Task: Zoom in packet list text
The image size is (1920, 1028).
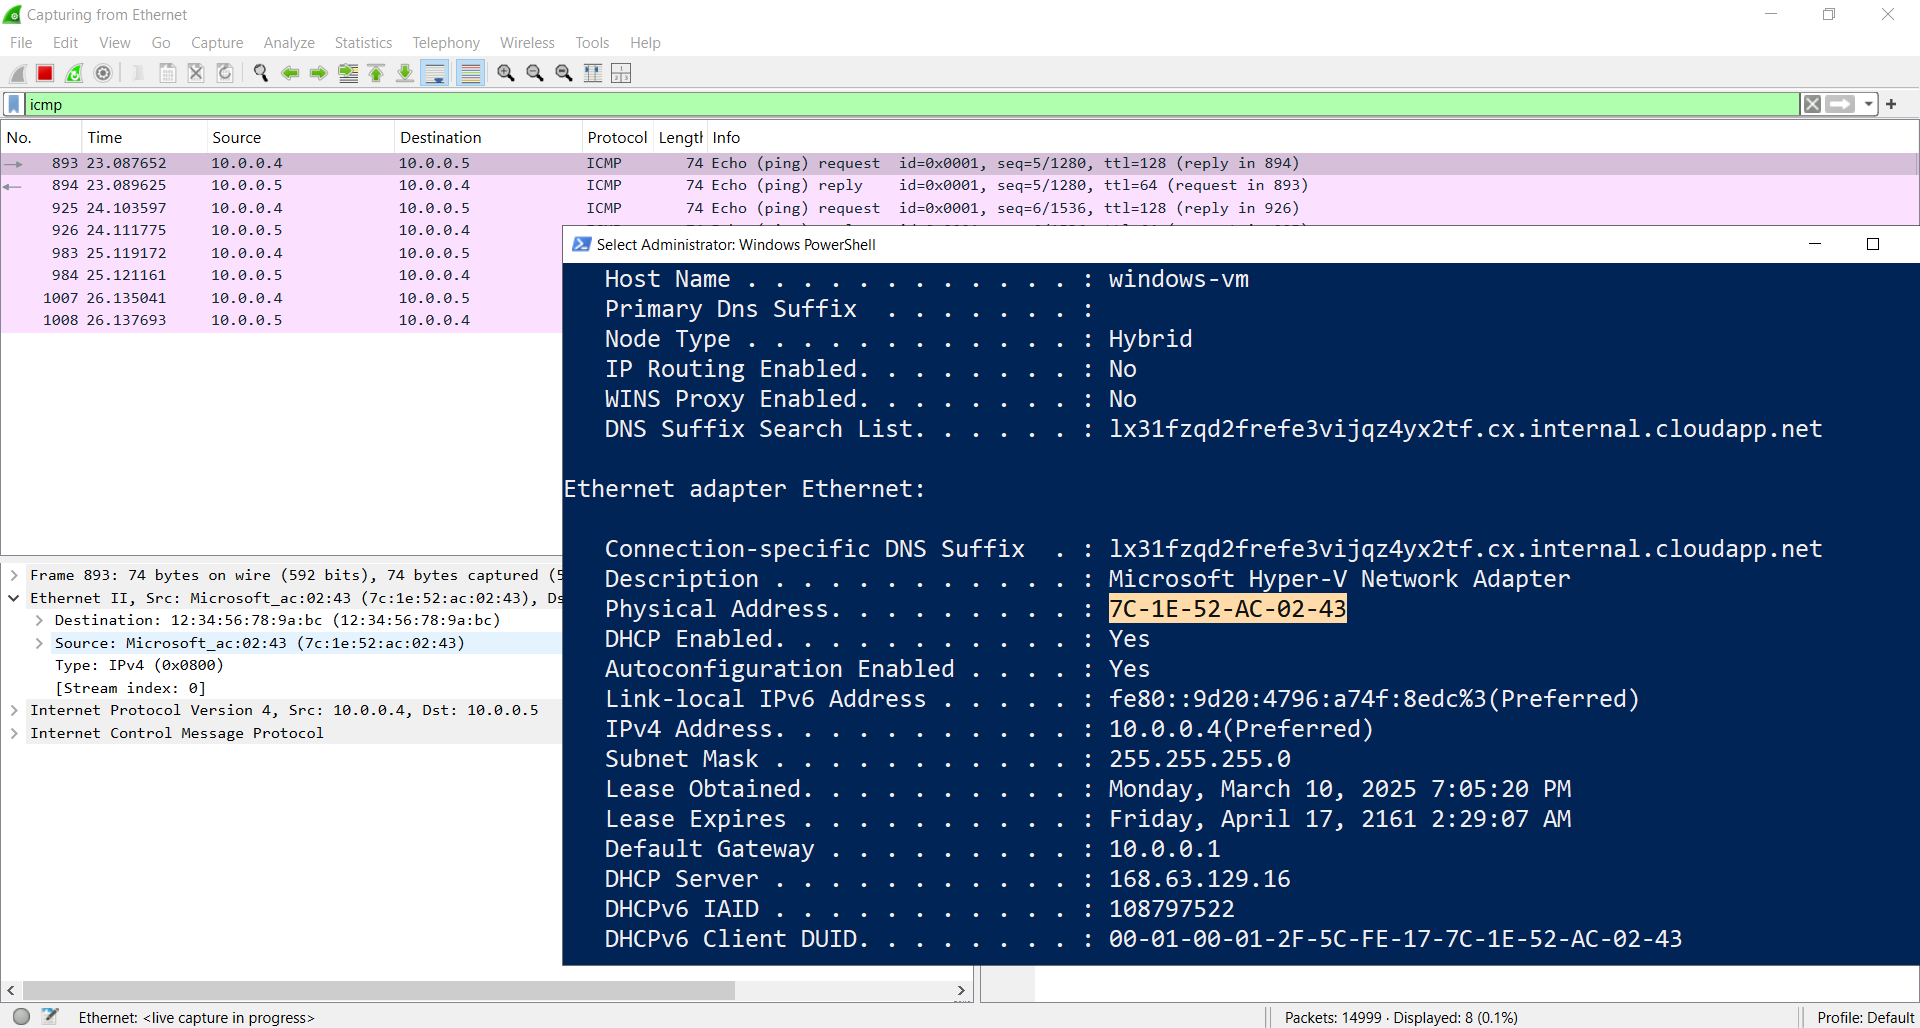Action: [506, 73]
